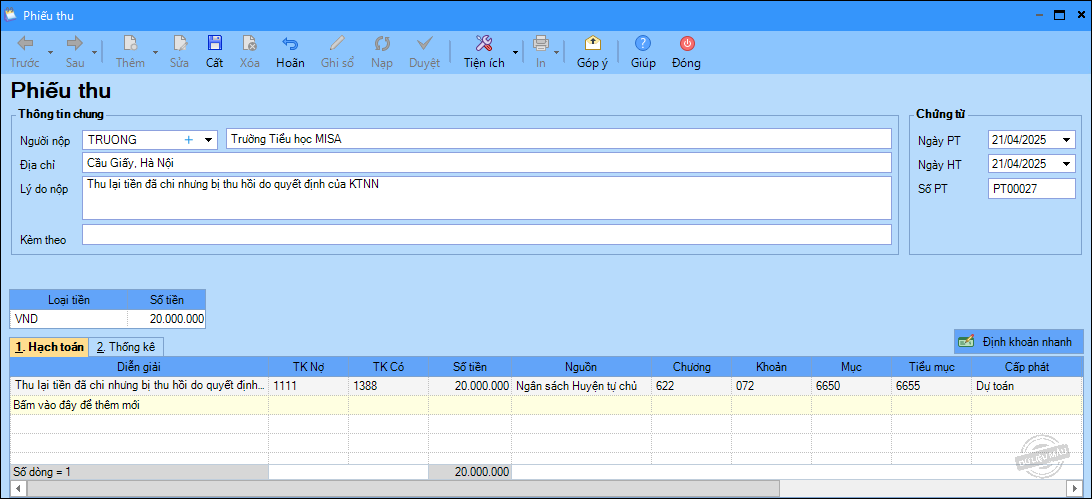Image resolution: width=1092 pixels, height=499 pixels.
Task: Click the Diễn giải column header
Action: tap(139, 367)
